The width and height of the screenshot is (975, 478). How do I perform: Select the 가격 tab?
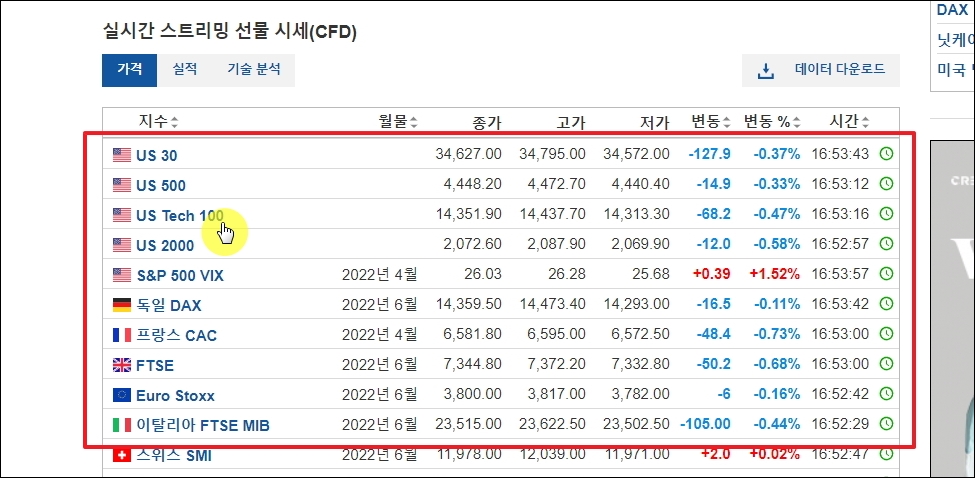[129, 70]
